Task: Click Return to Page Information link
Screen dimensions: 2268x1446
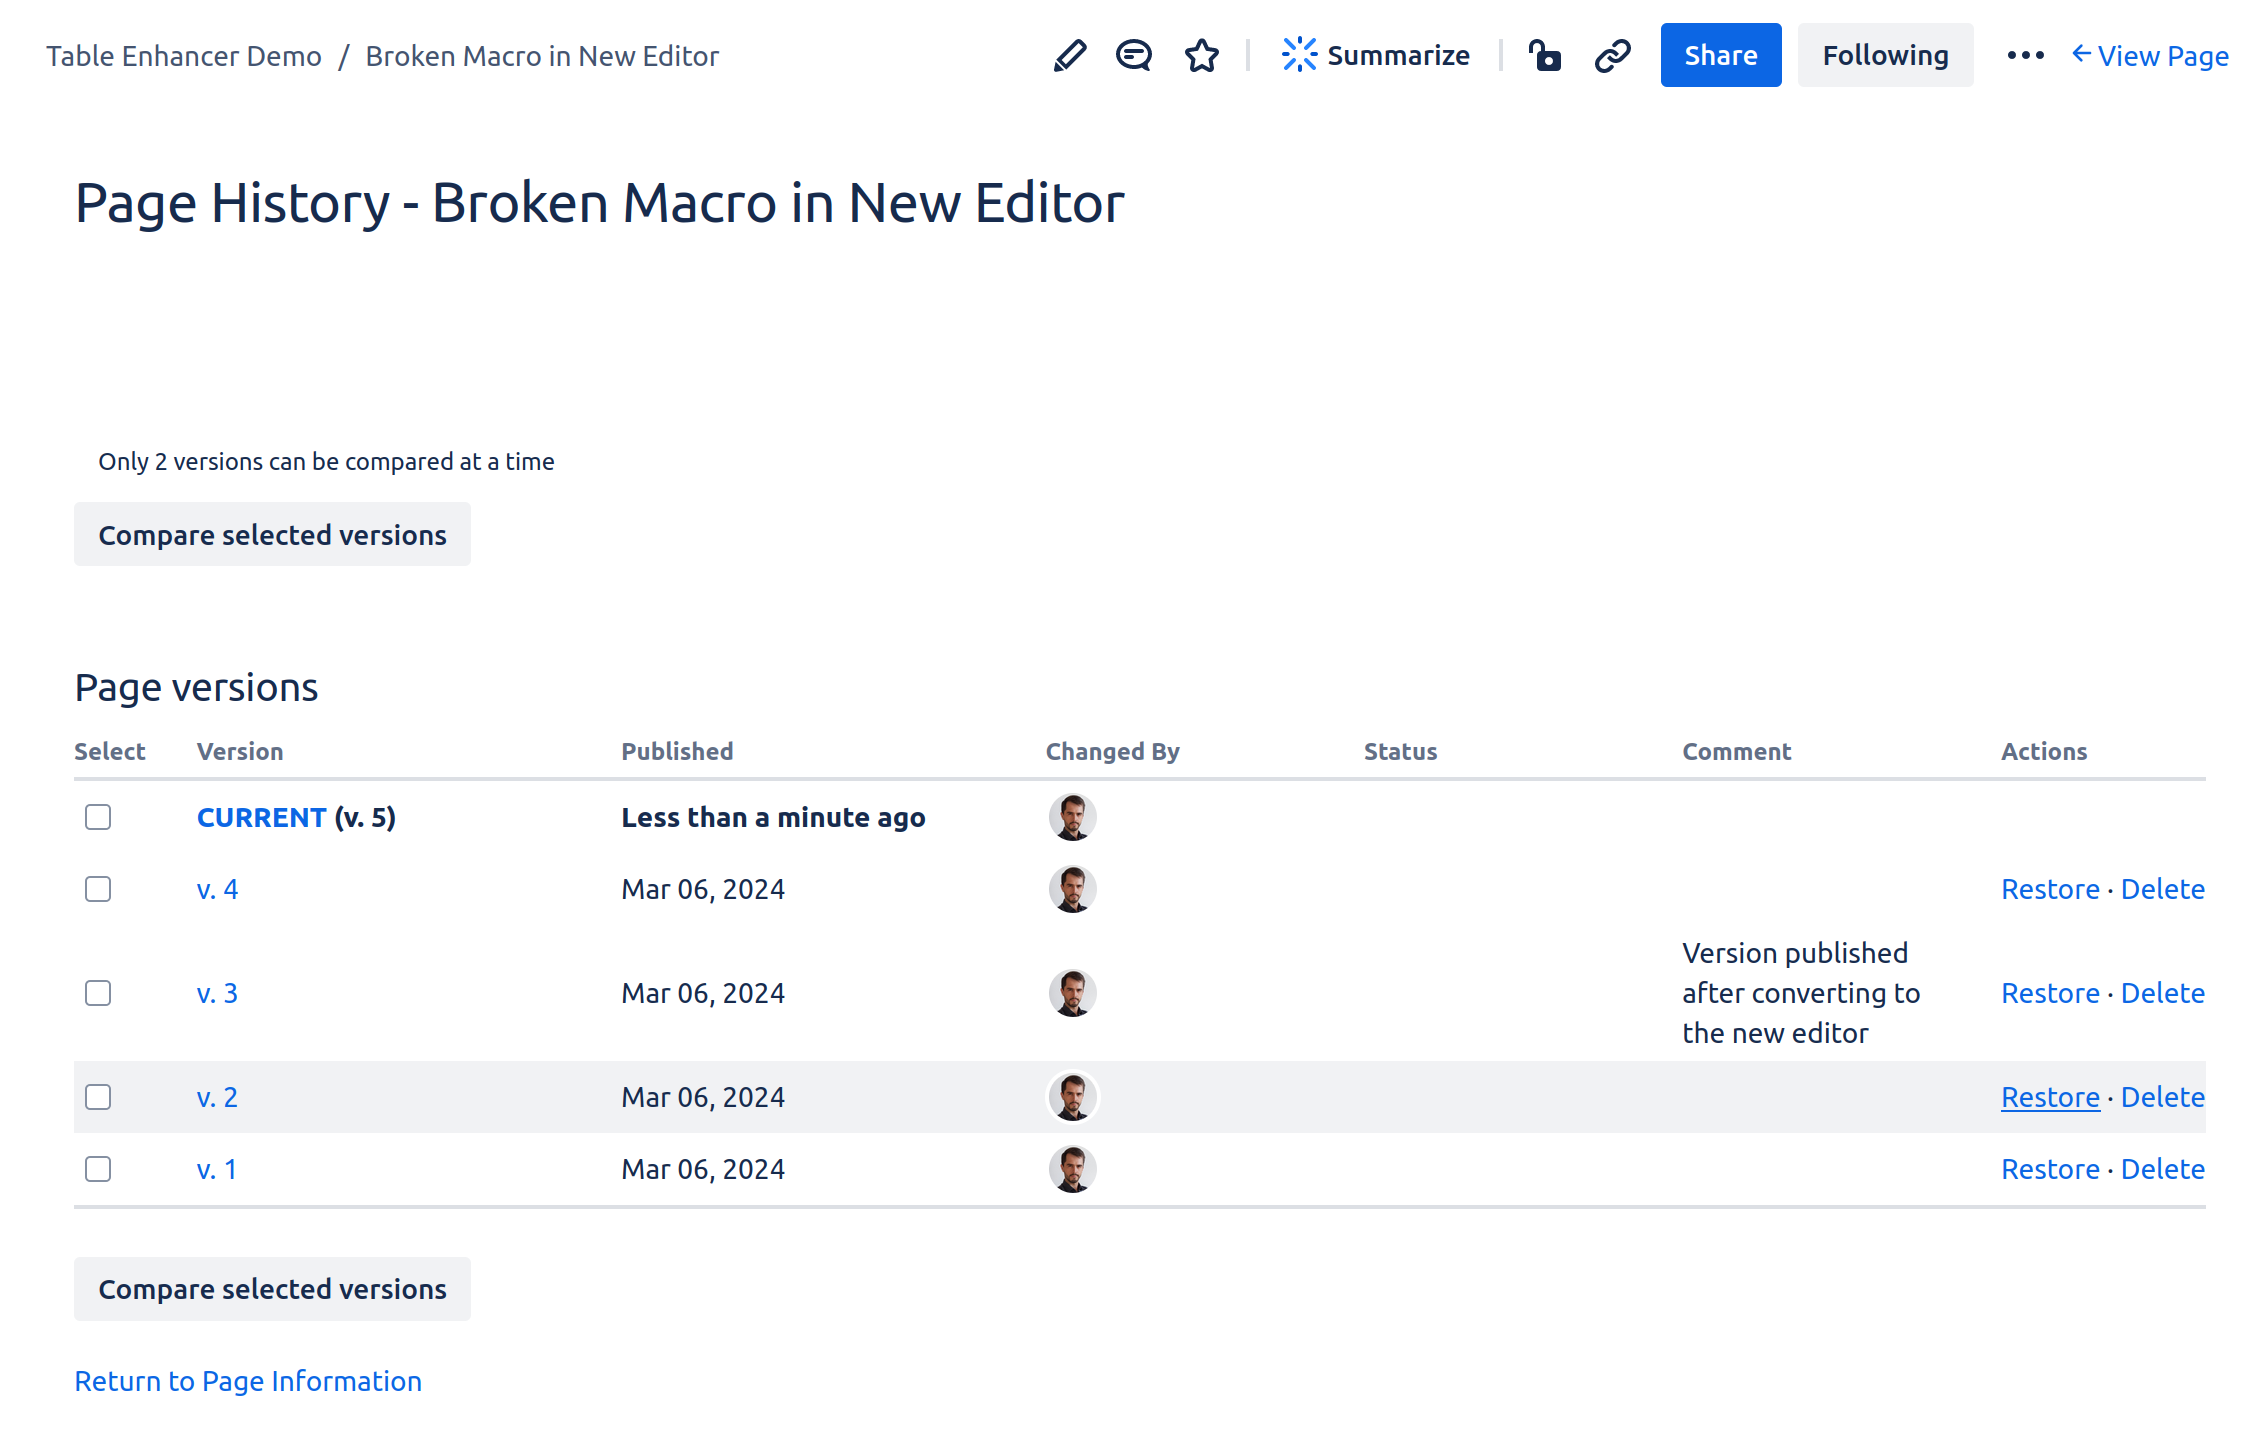Action: click(x=248, y=1381)
